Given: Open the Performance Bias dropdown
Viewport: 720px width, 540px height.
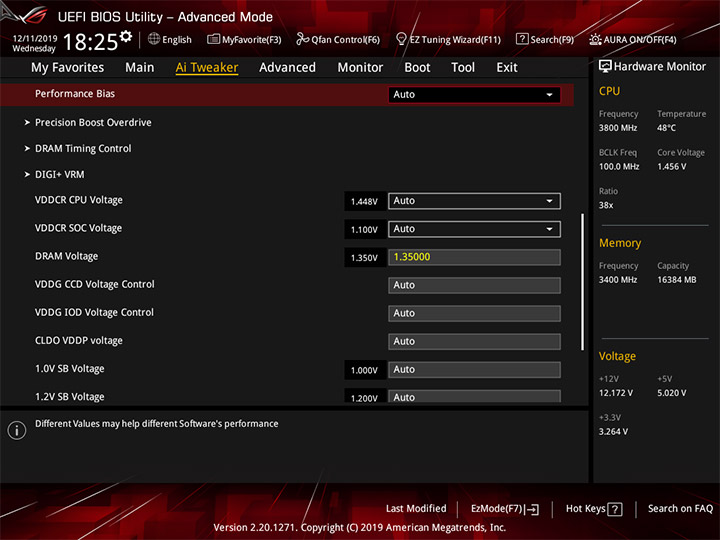Looking at the screenshot, I should [474, 95].
